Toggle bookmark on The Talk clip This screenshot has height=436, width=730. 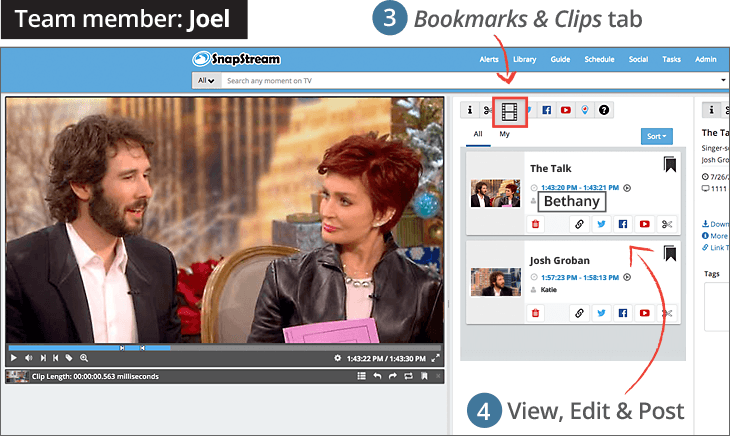point(669,165)
